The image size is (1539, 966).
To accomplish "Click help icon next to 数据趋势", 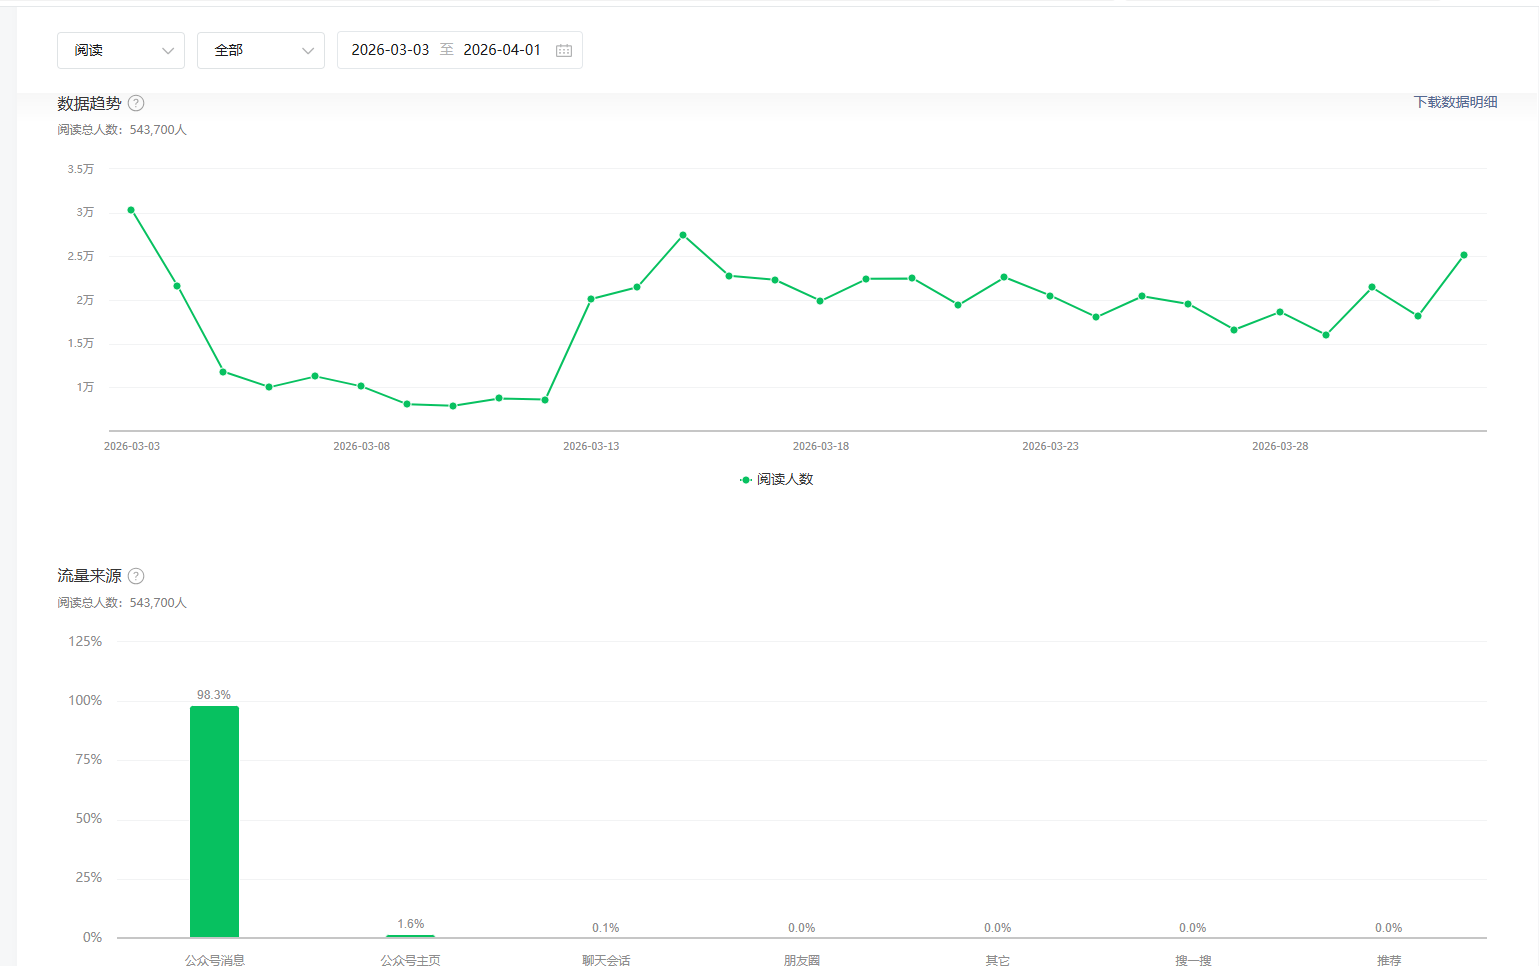I will 136,103.
